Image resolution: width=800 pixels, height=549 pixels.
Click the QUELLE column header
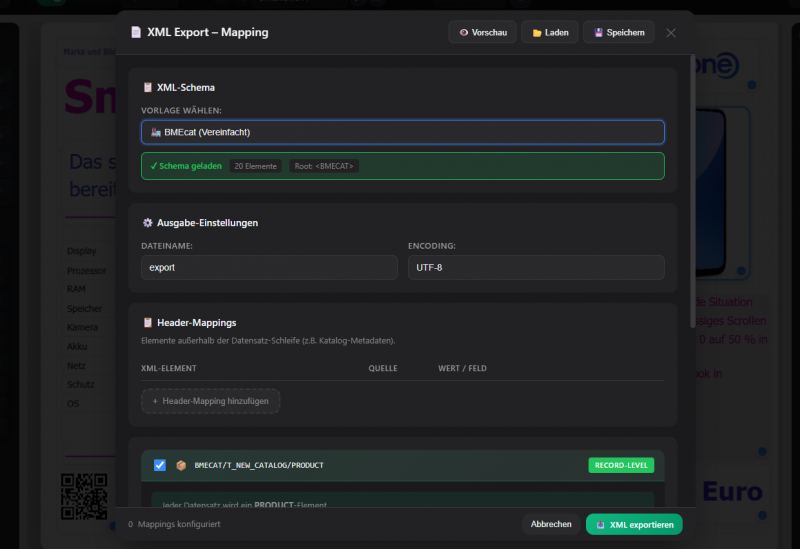coord(383,368)
